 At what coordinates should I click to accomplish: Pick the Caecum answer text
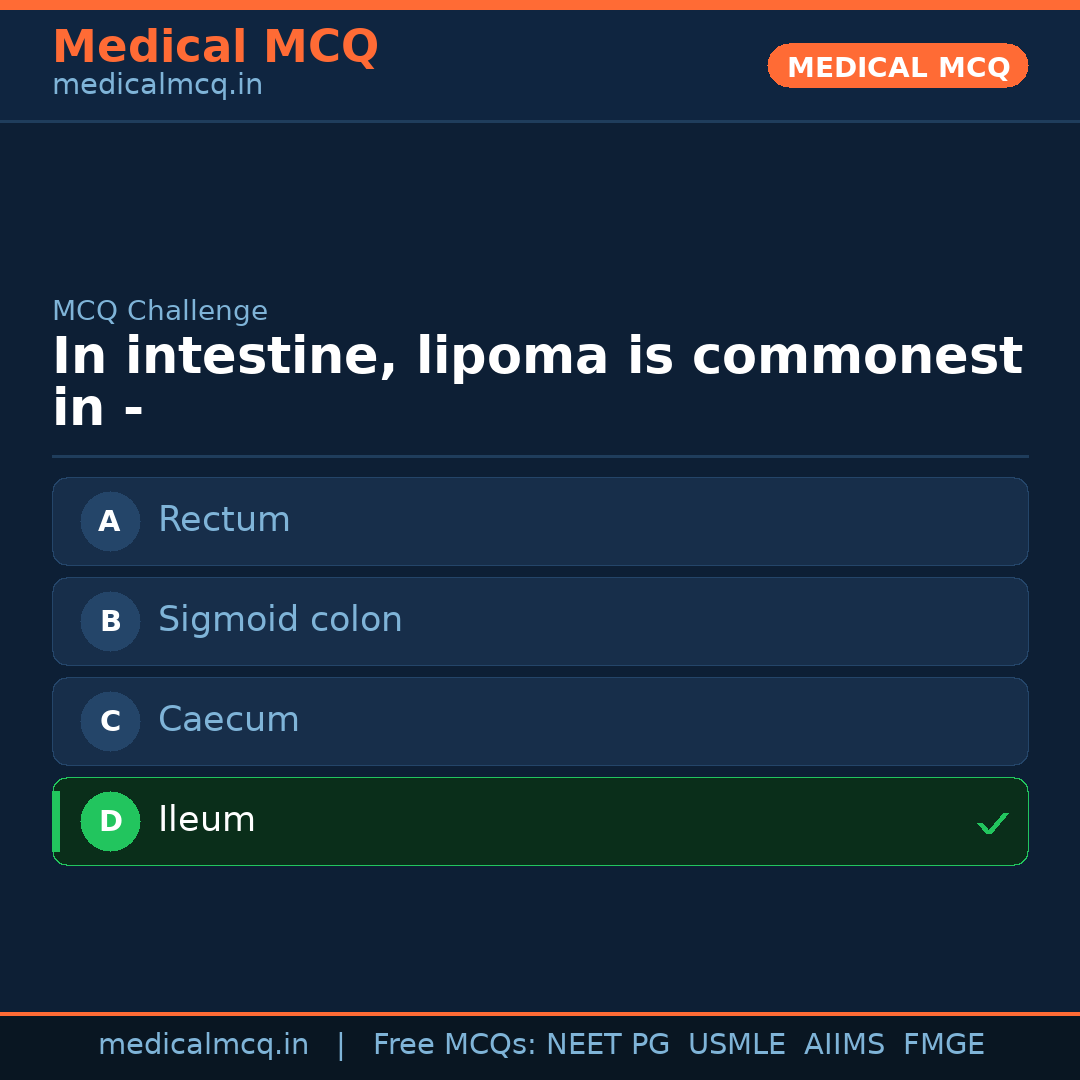[228, 720]
